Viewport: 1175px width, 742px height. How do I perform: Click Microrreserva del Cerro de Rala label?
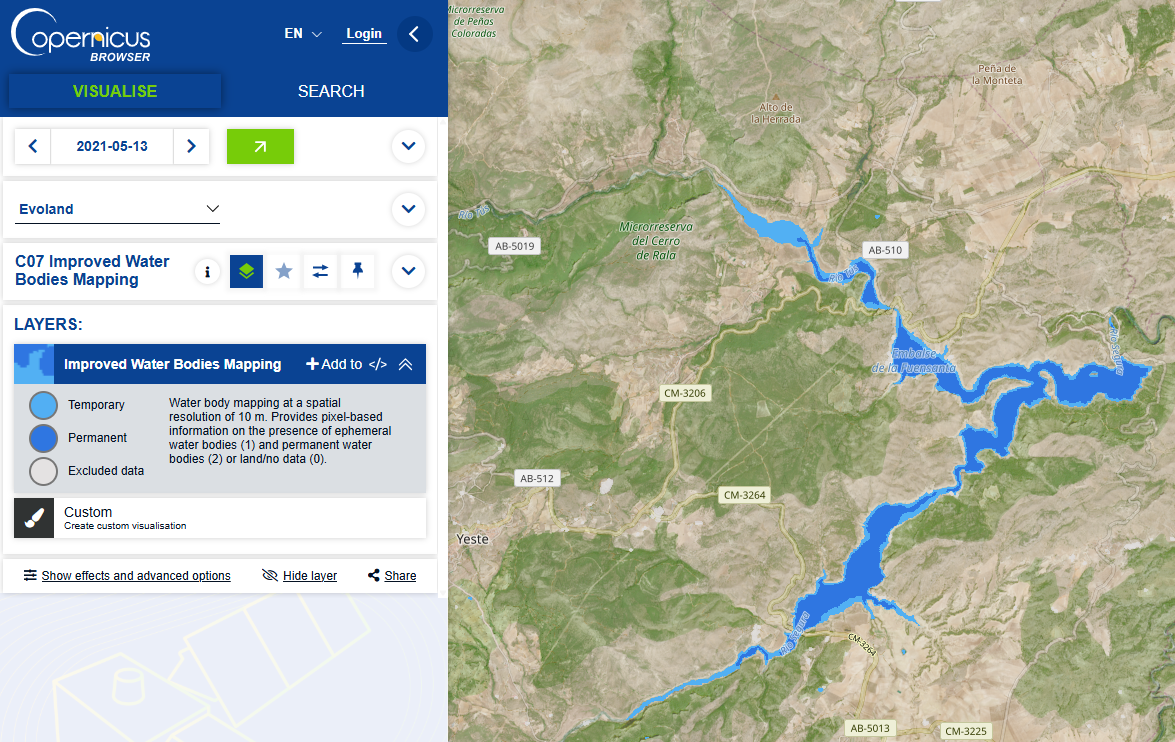[x=656, y=241]
